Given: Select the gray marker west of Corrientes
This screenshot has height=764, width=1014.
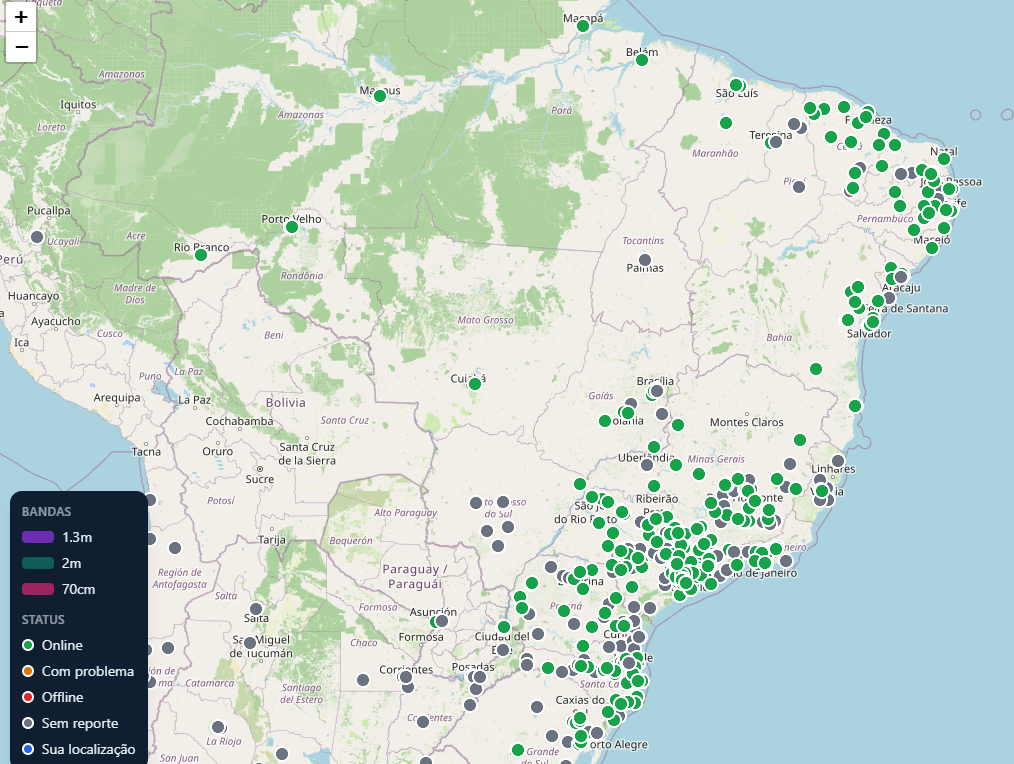Looking at the screenshot, I should click(x=363, y=680).
